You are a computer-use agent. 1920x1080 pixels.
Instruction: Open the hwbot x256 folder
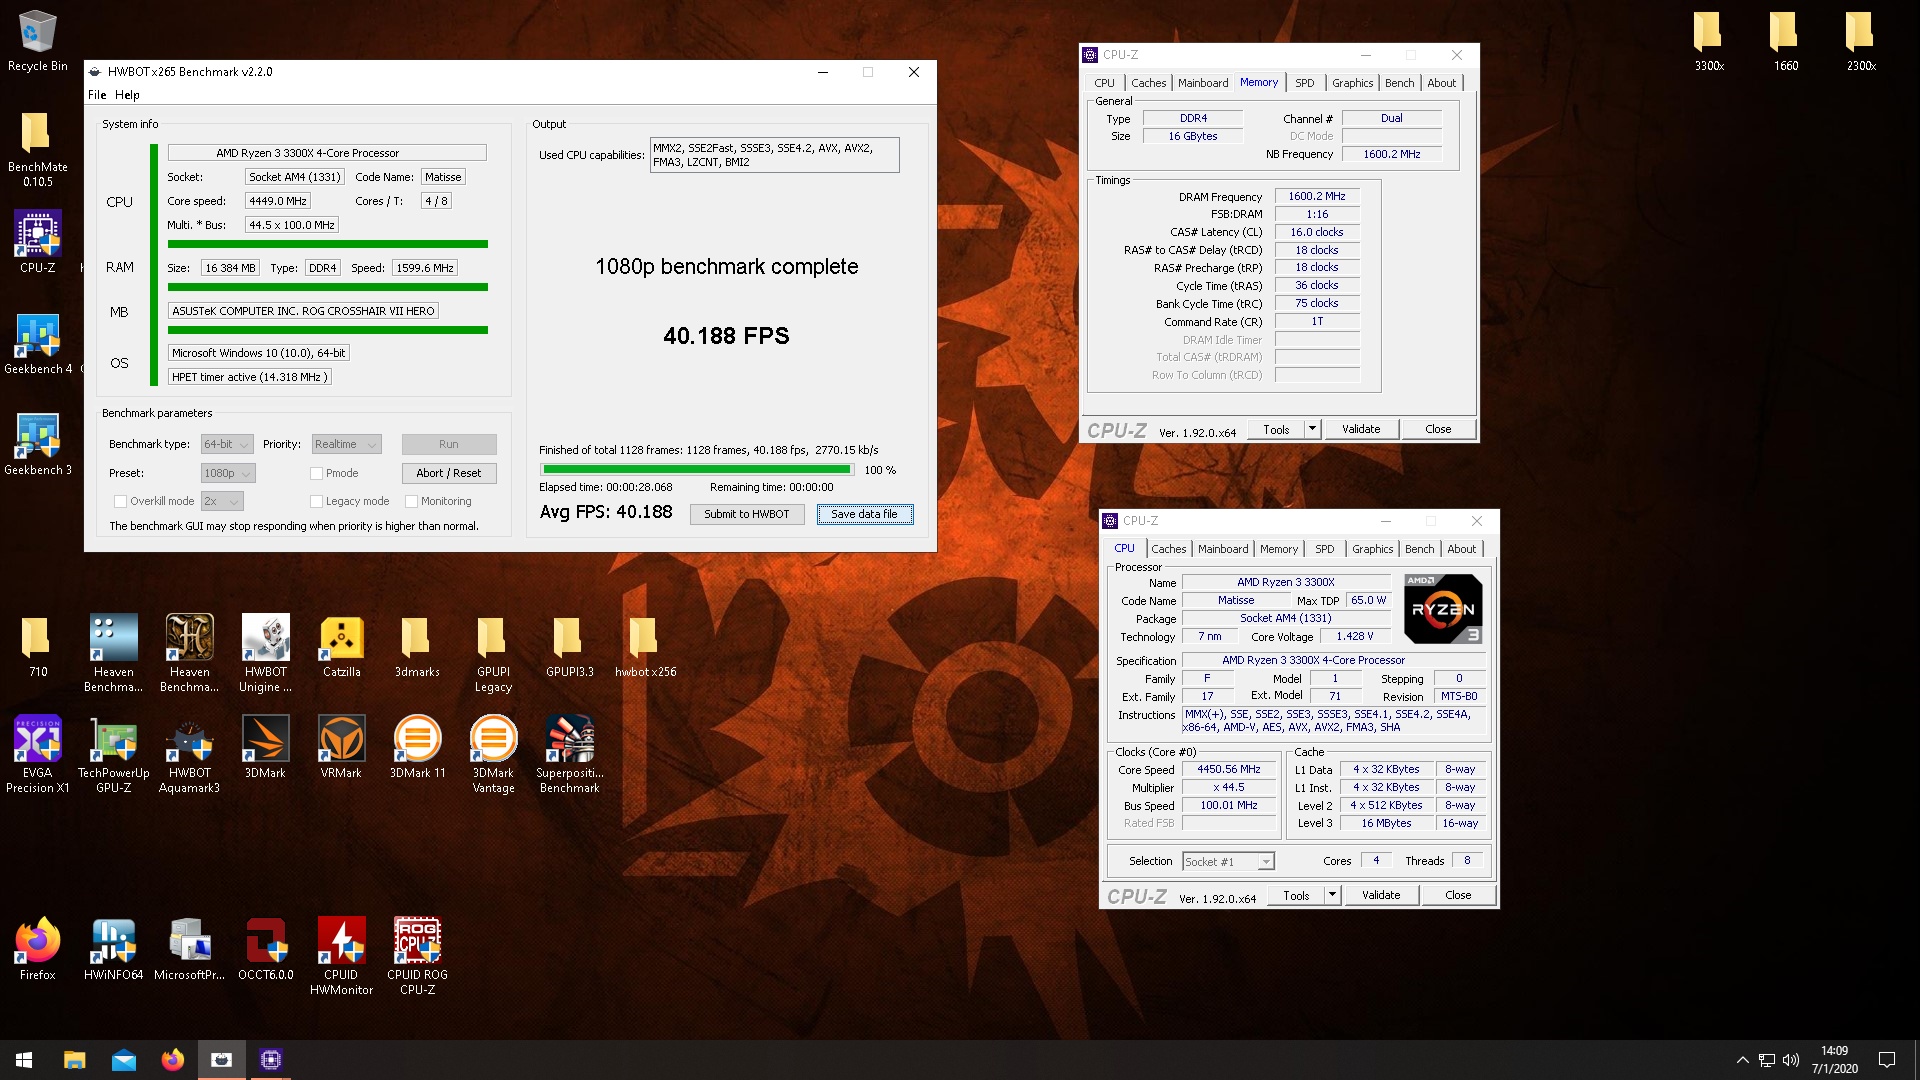(x=645, y=646)
